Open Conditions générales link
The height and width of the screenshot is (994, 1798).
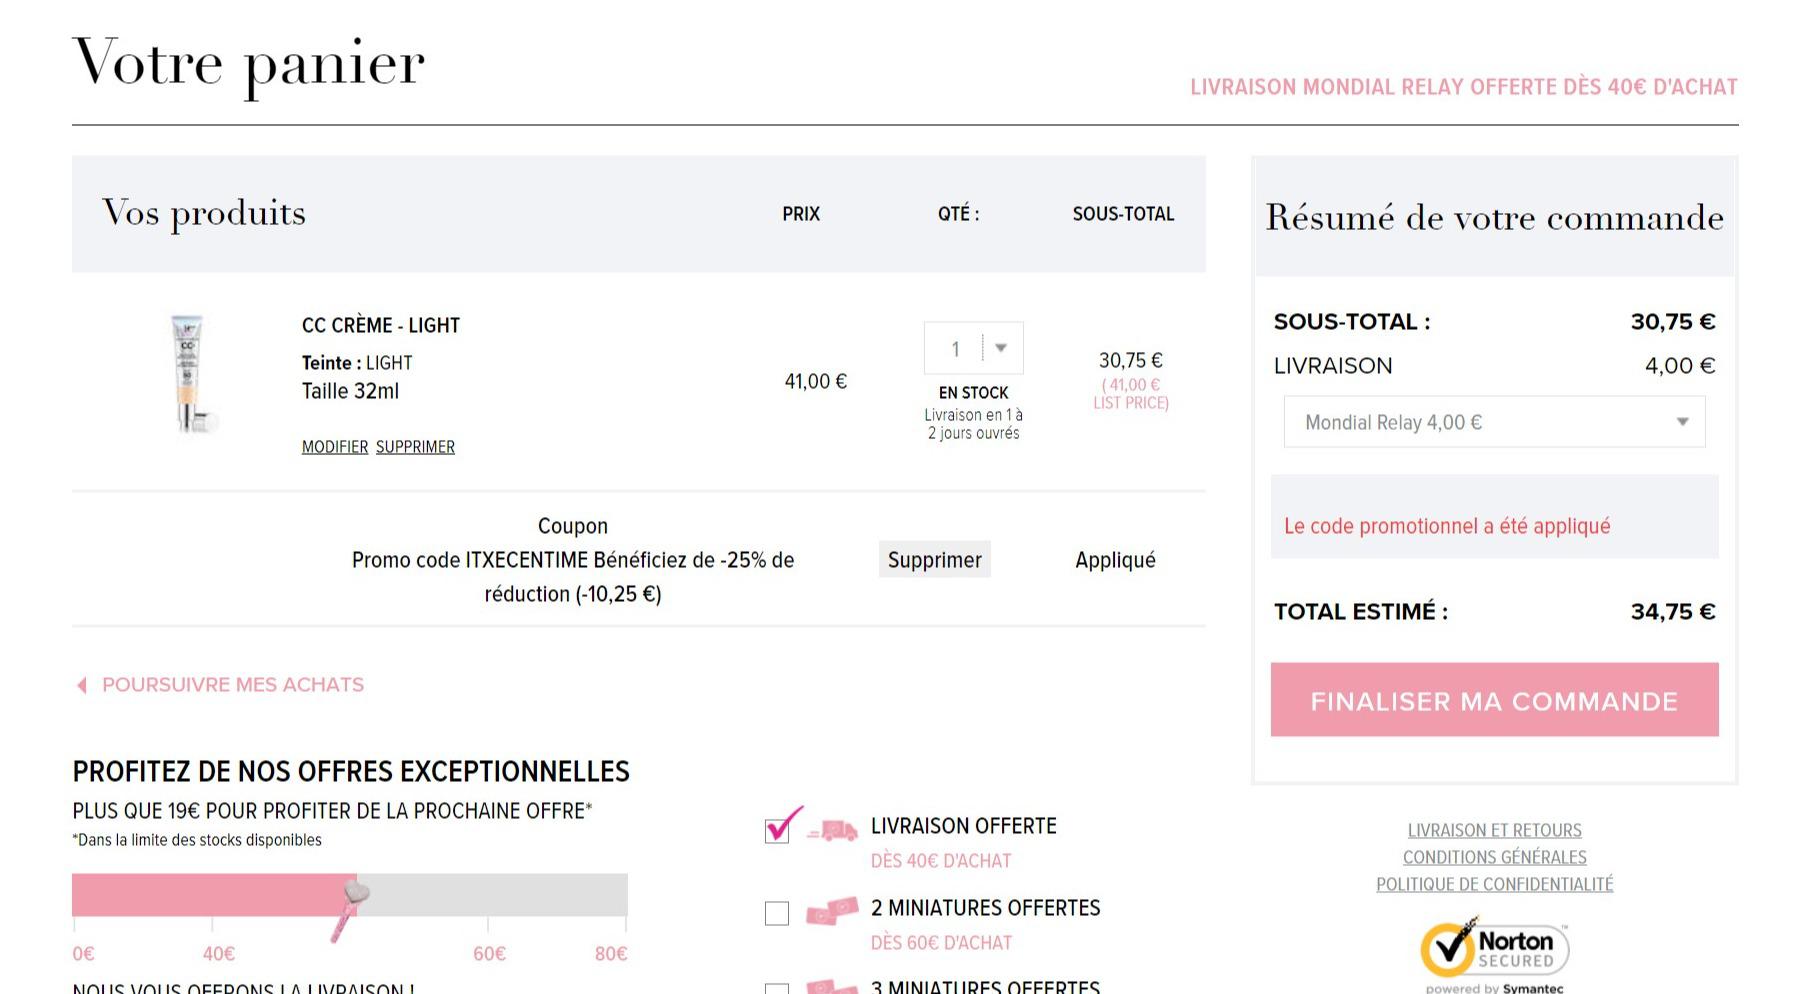1494,857
